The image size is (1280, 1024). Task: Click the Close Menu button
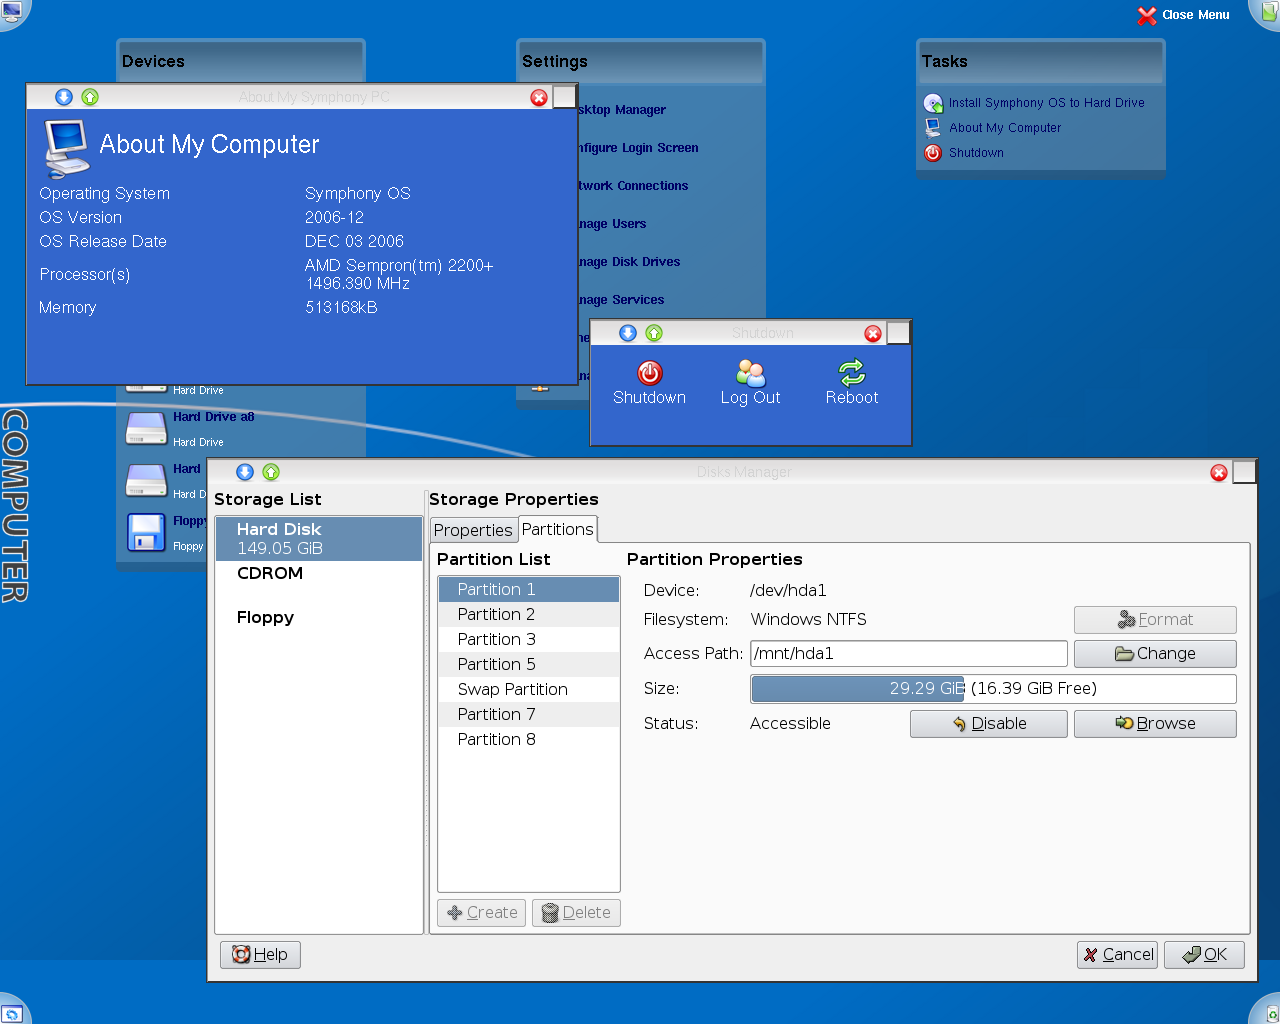pos(1184,15)
